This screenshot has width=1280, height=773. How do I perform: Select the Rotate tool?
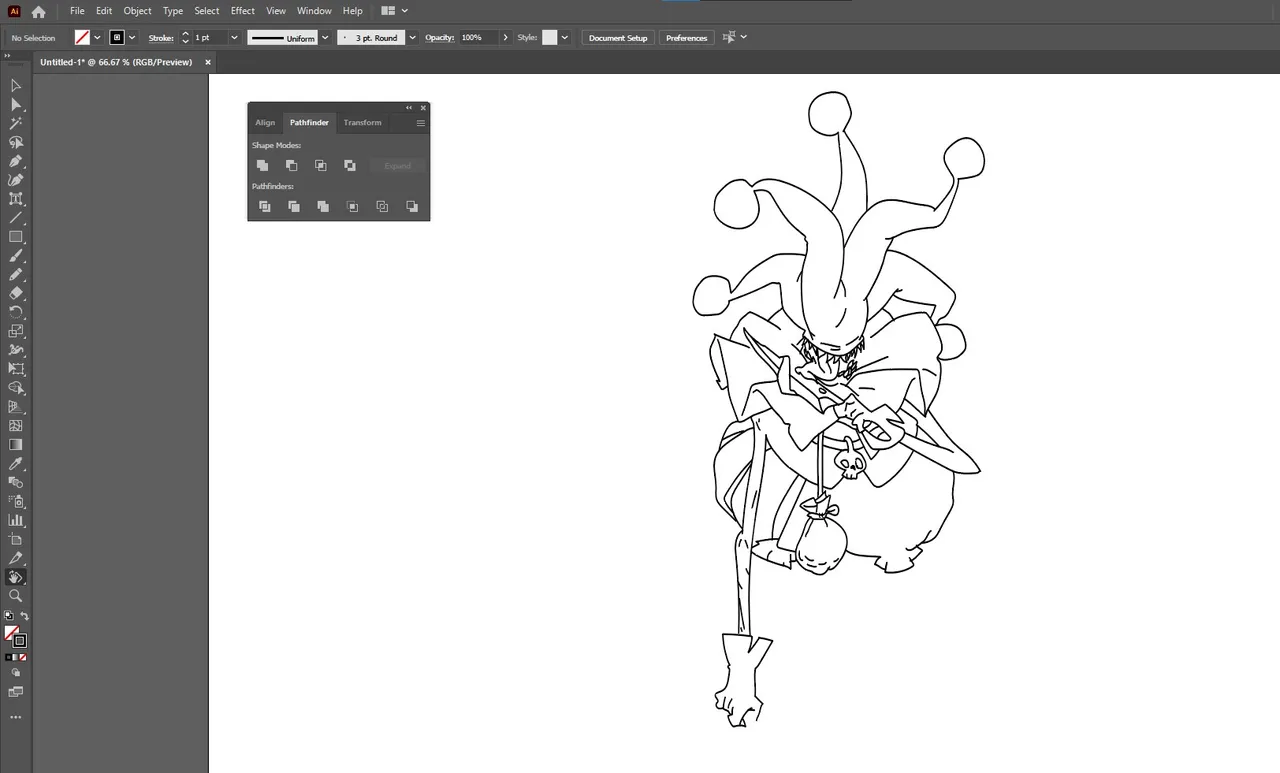(x=16, y=312)
